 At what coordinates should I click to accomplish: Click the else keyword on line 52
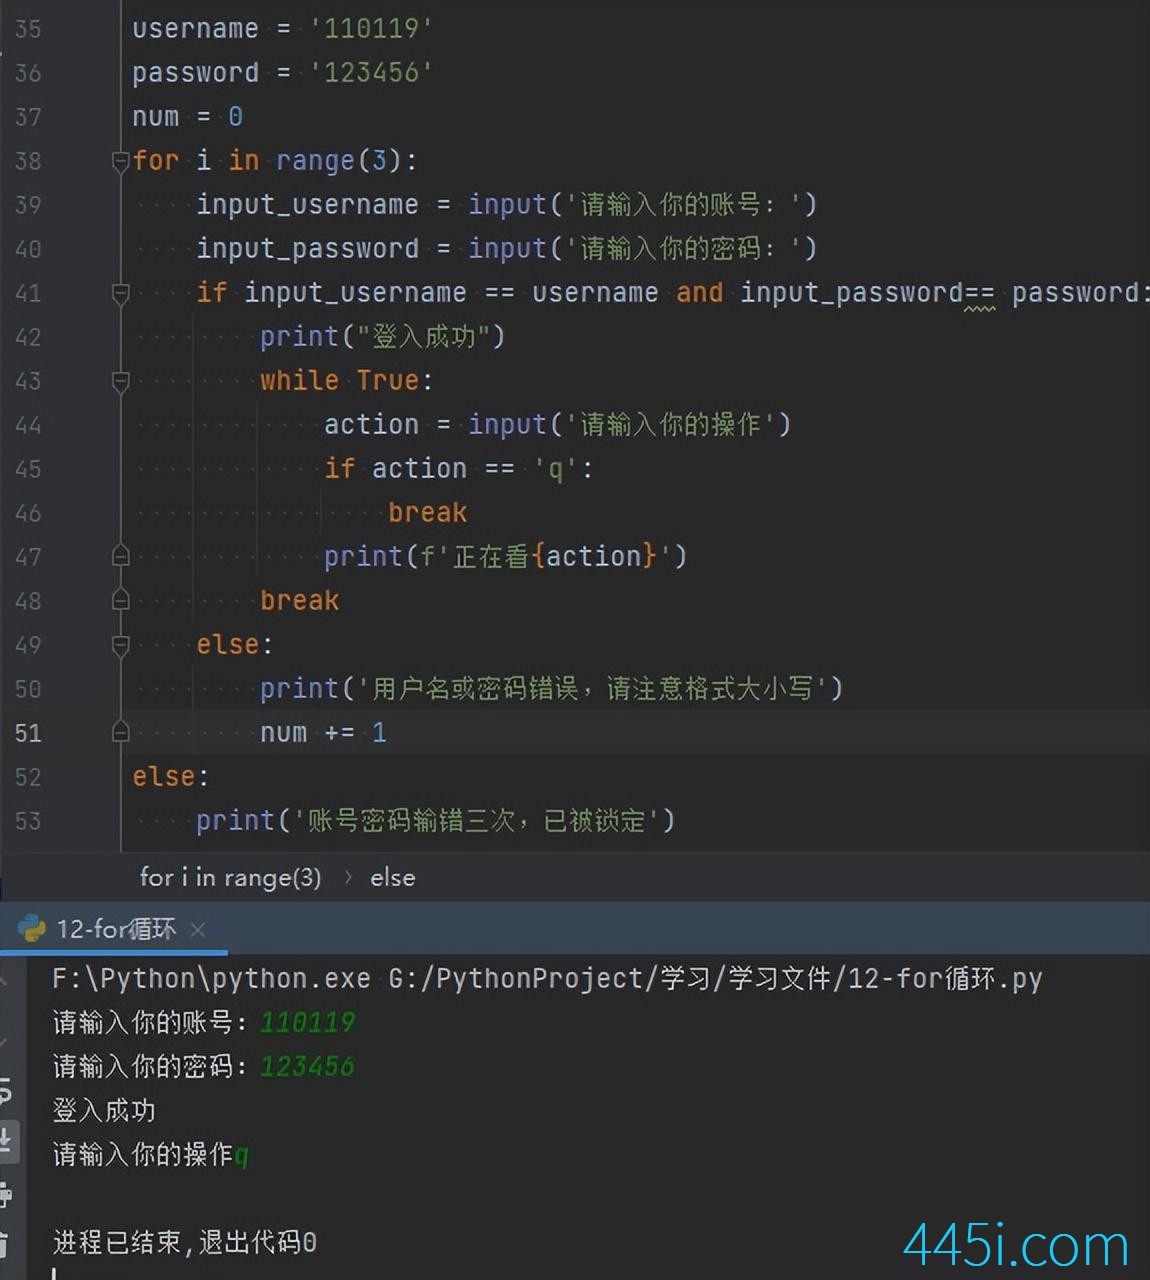(164, 776)
